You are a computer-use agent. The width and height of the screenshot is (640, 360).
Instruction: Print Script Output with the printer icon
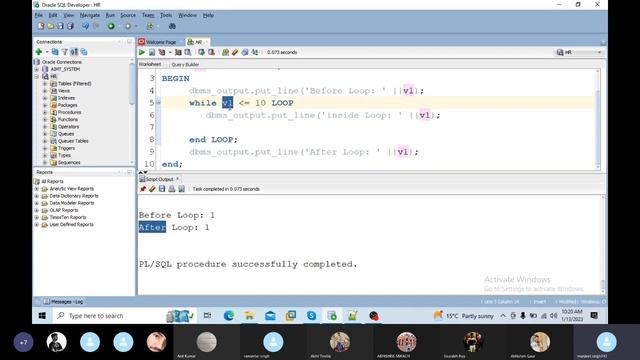pos(172,189)
